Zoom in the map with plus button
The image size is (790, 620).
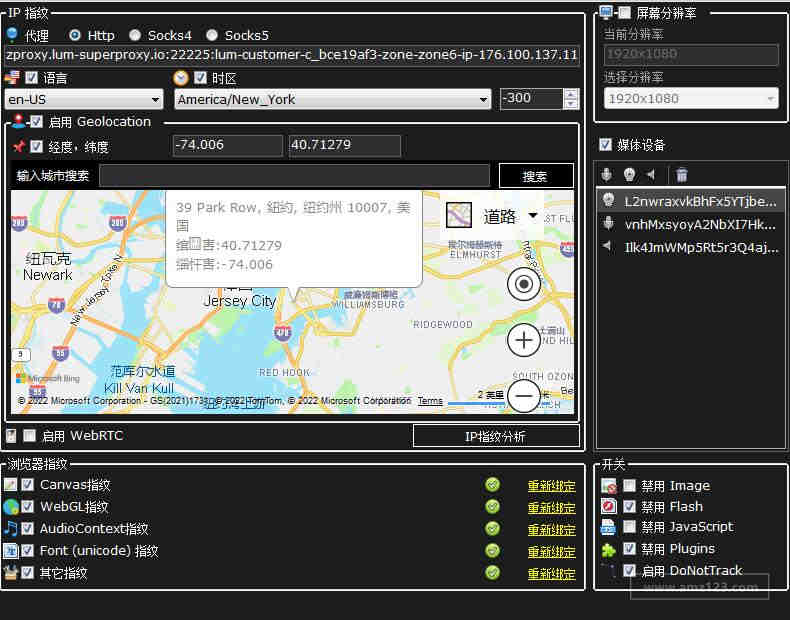point(524,340)
